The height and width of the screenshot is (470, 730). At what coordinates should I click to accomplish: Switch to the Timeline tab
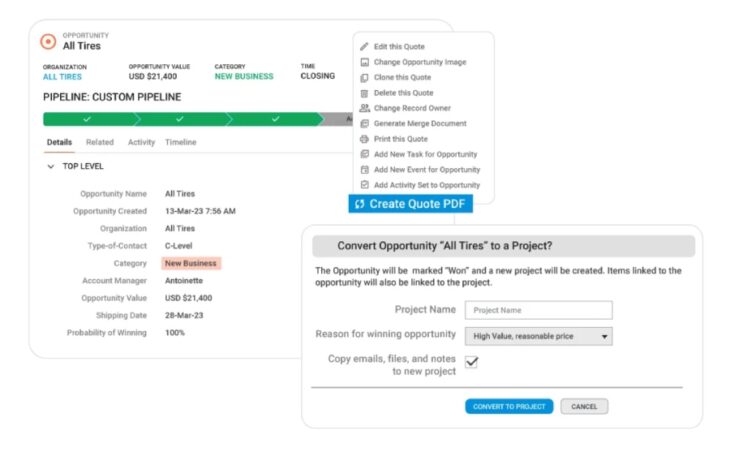click(181, 142)
